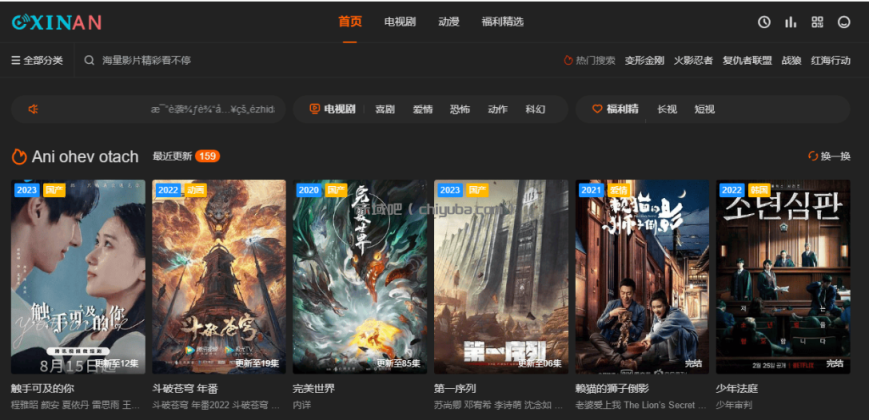This screenshot has height=420, width=869.
Task: Click the cast line 苏尚卿 邓宥希 李诗萌
Action: tap(498, 406)
